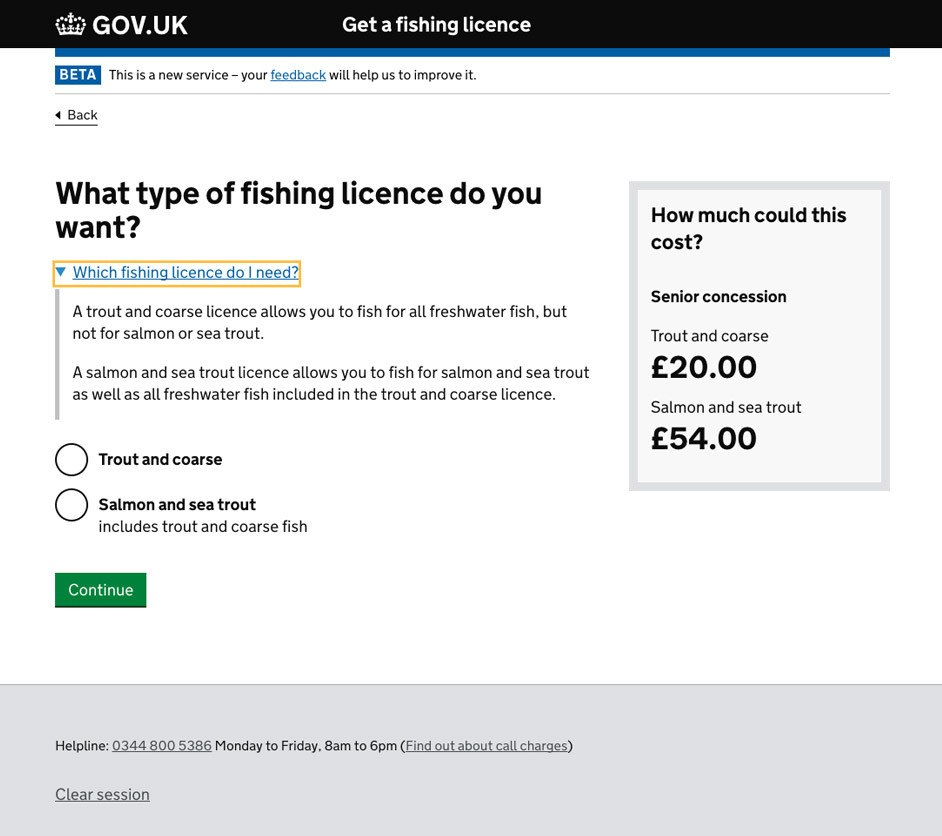Click the BETA phase banner tag

coord(77,74)
